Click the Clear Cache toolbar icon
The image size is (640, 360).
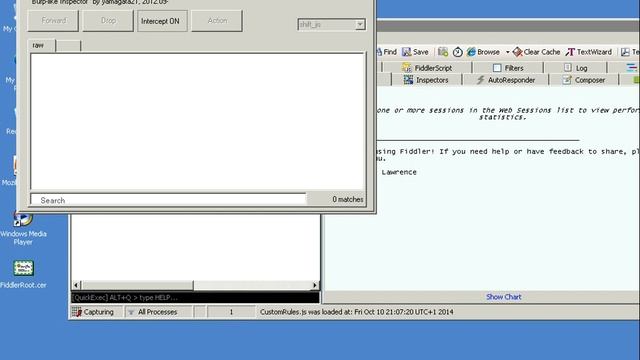pyautogui.click(x=536, y=52)
